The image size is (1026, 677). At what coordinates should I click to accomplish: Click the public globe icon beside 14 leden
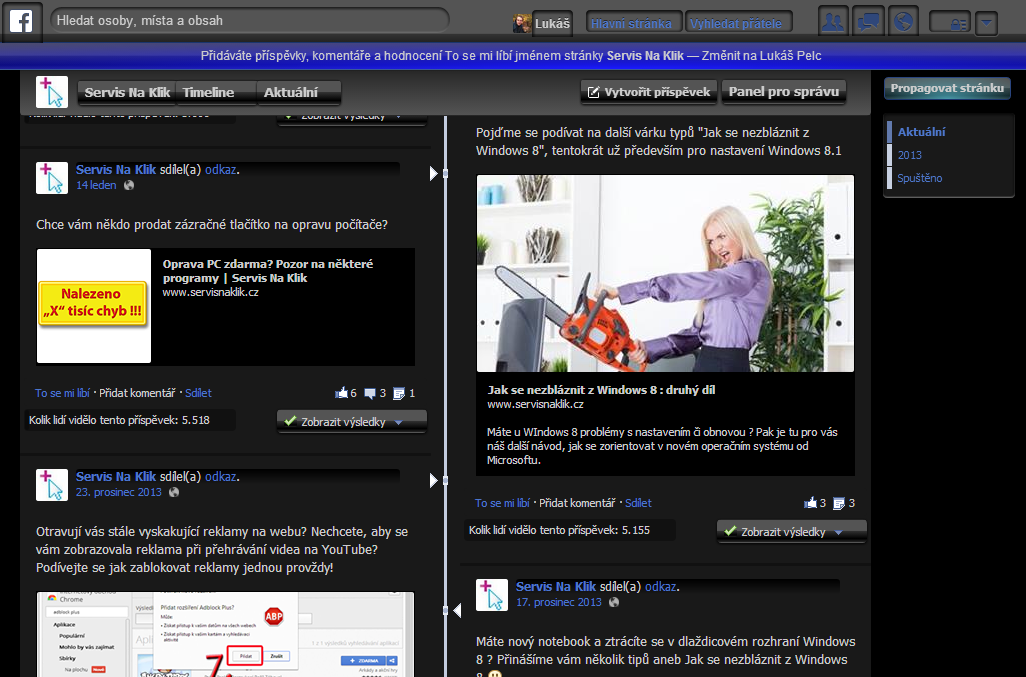coord(129,185)
